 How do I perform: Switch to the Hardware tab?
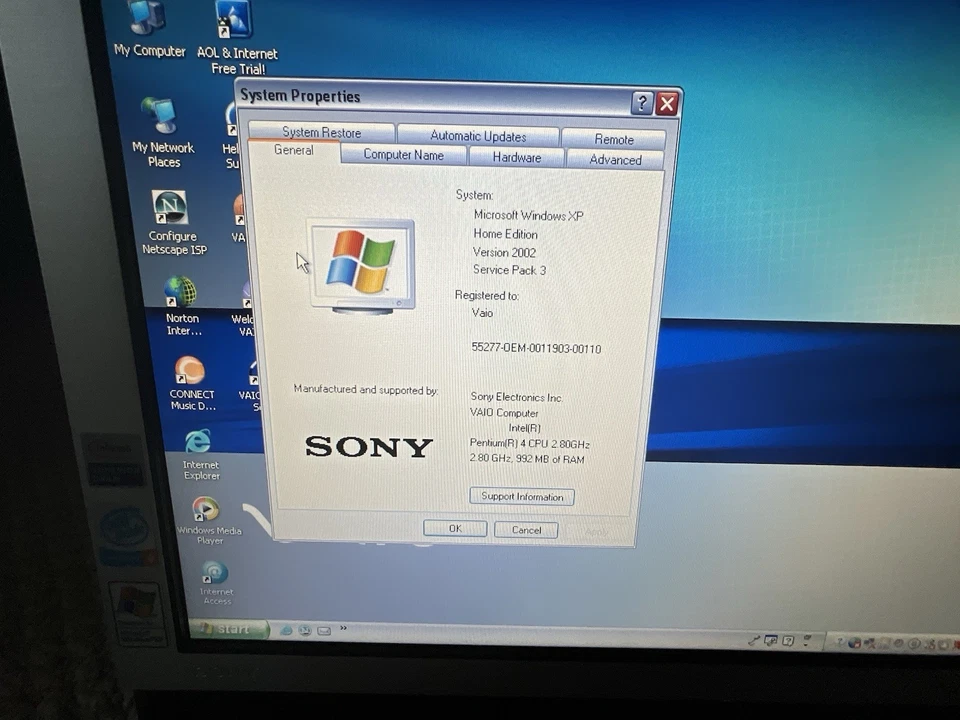click(x=516, y=157)
